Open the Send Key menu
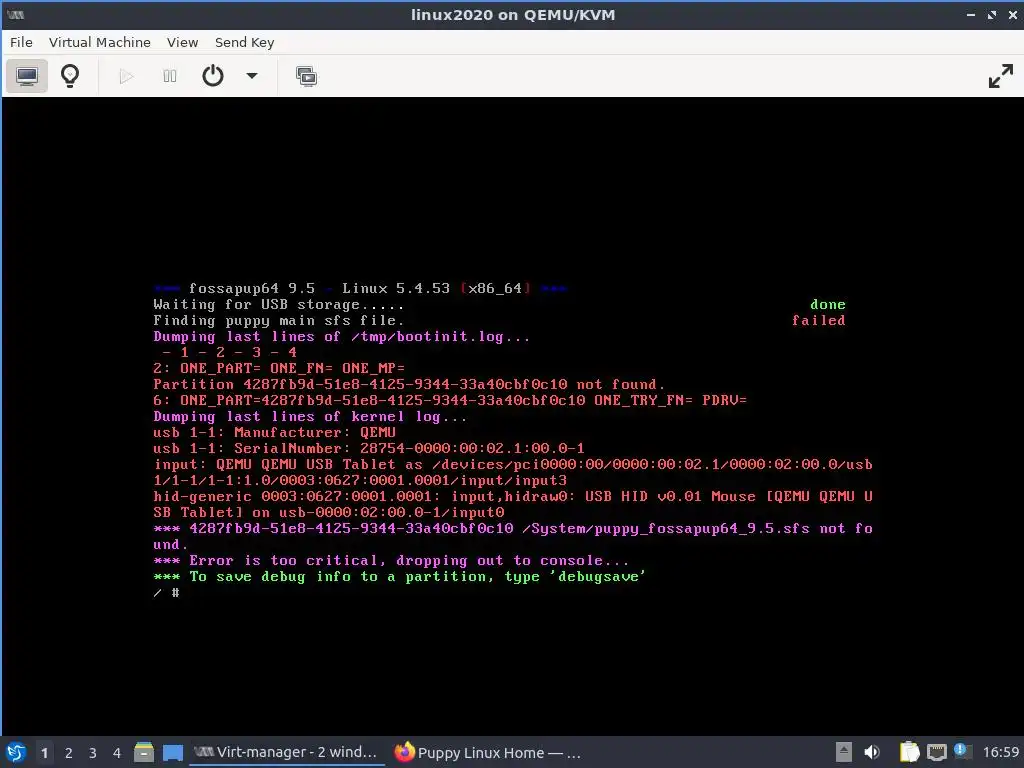 [x=244, y=42]
